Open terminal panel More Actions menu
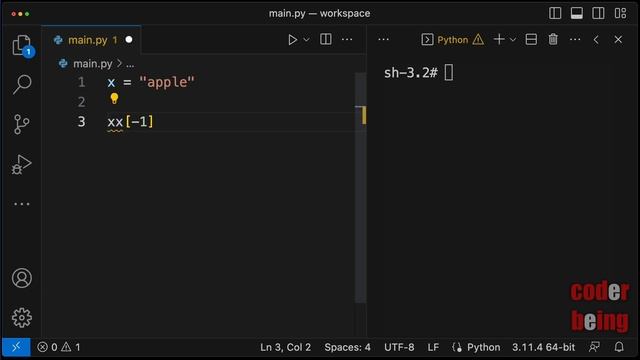The width and height of the screenshot is (640, 360). click(575, 40)
